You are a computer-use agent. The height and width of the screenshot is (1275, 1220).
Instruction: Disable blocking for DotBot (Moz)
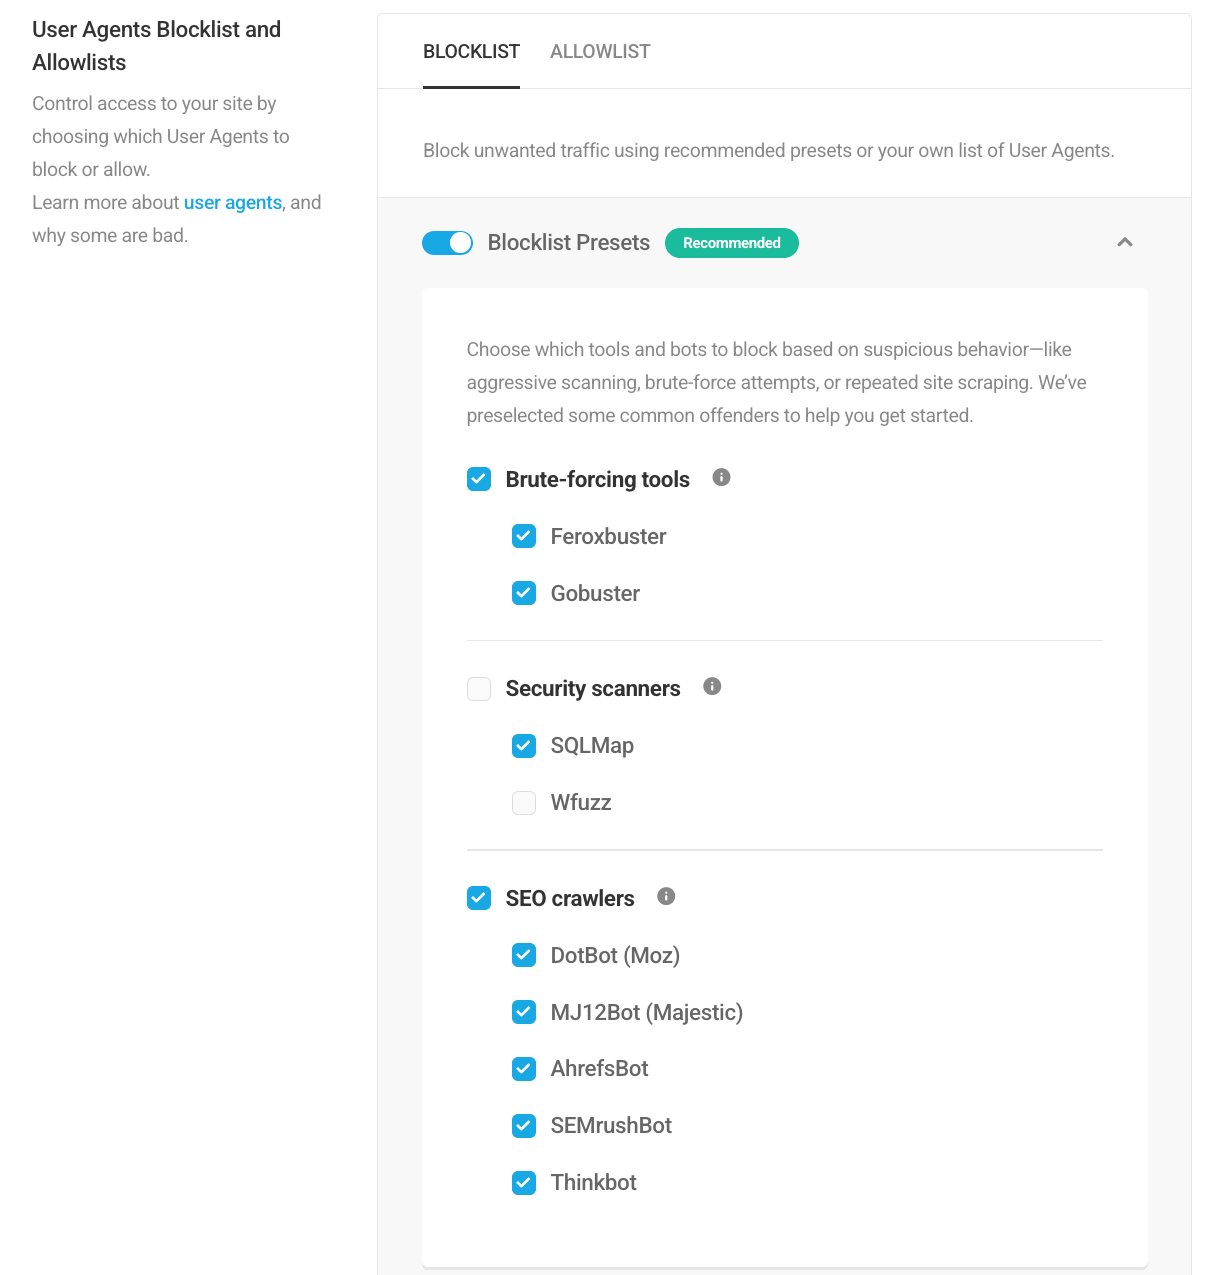[x=524, y=955]
